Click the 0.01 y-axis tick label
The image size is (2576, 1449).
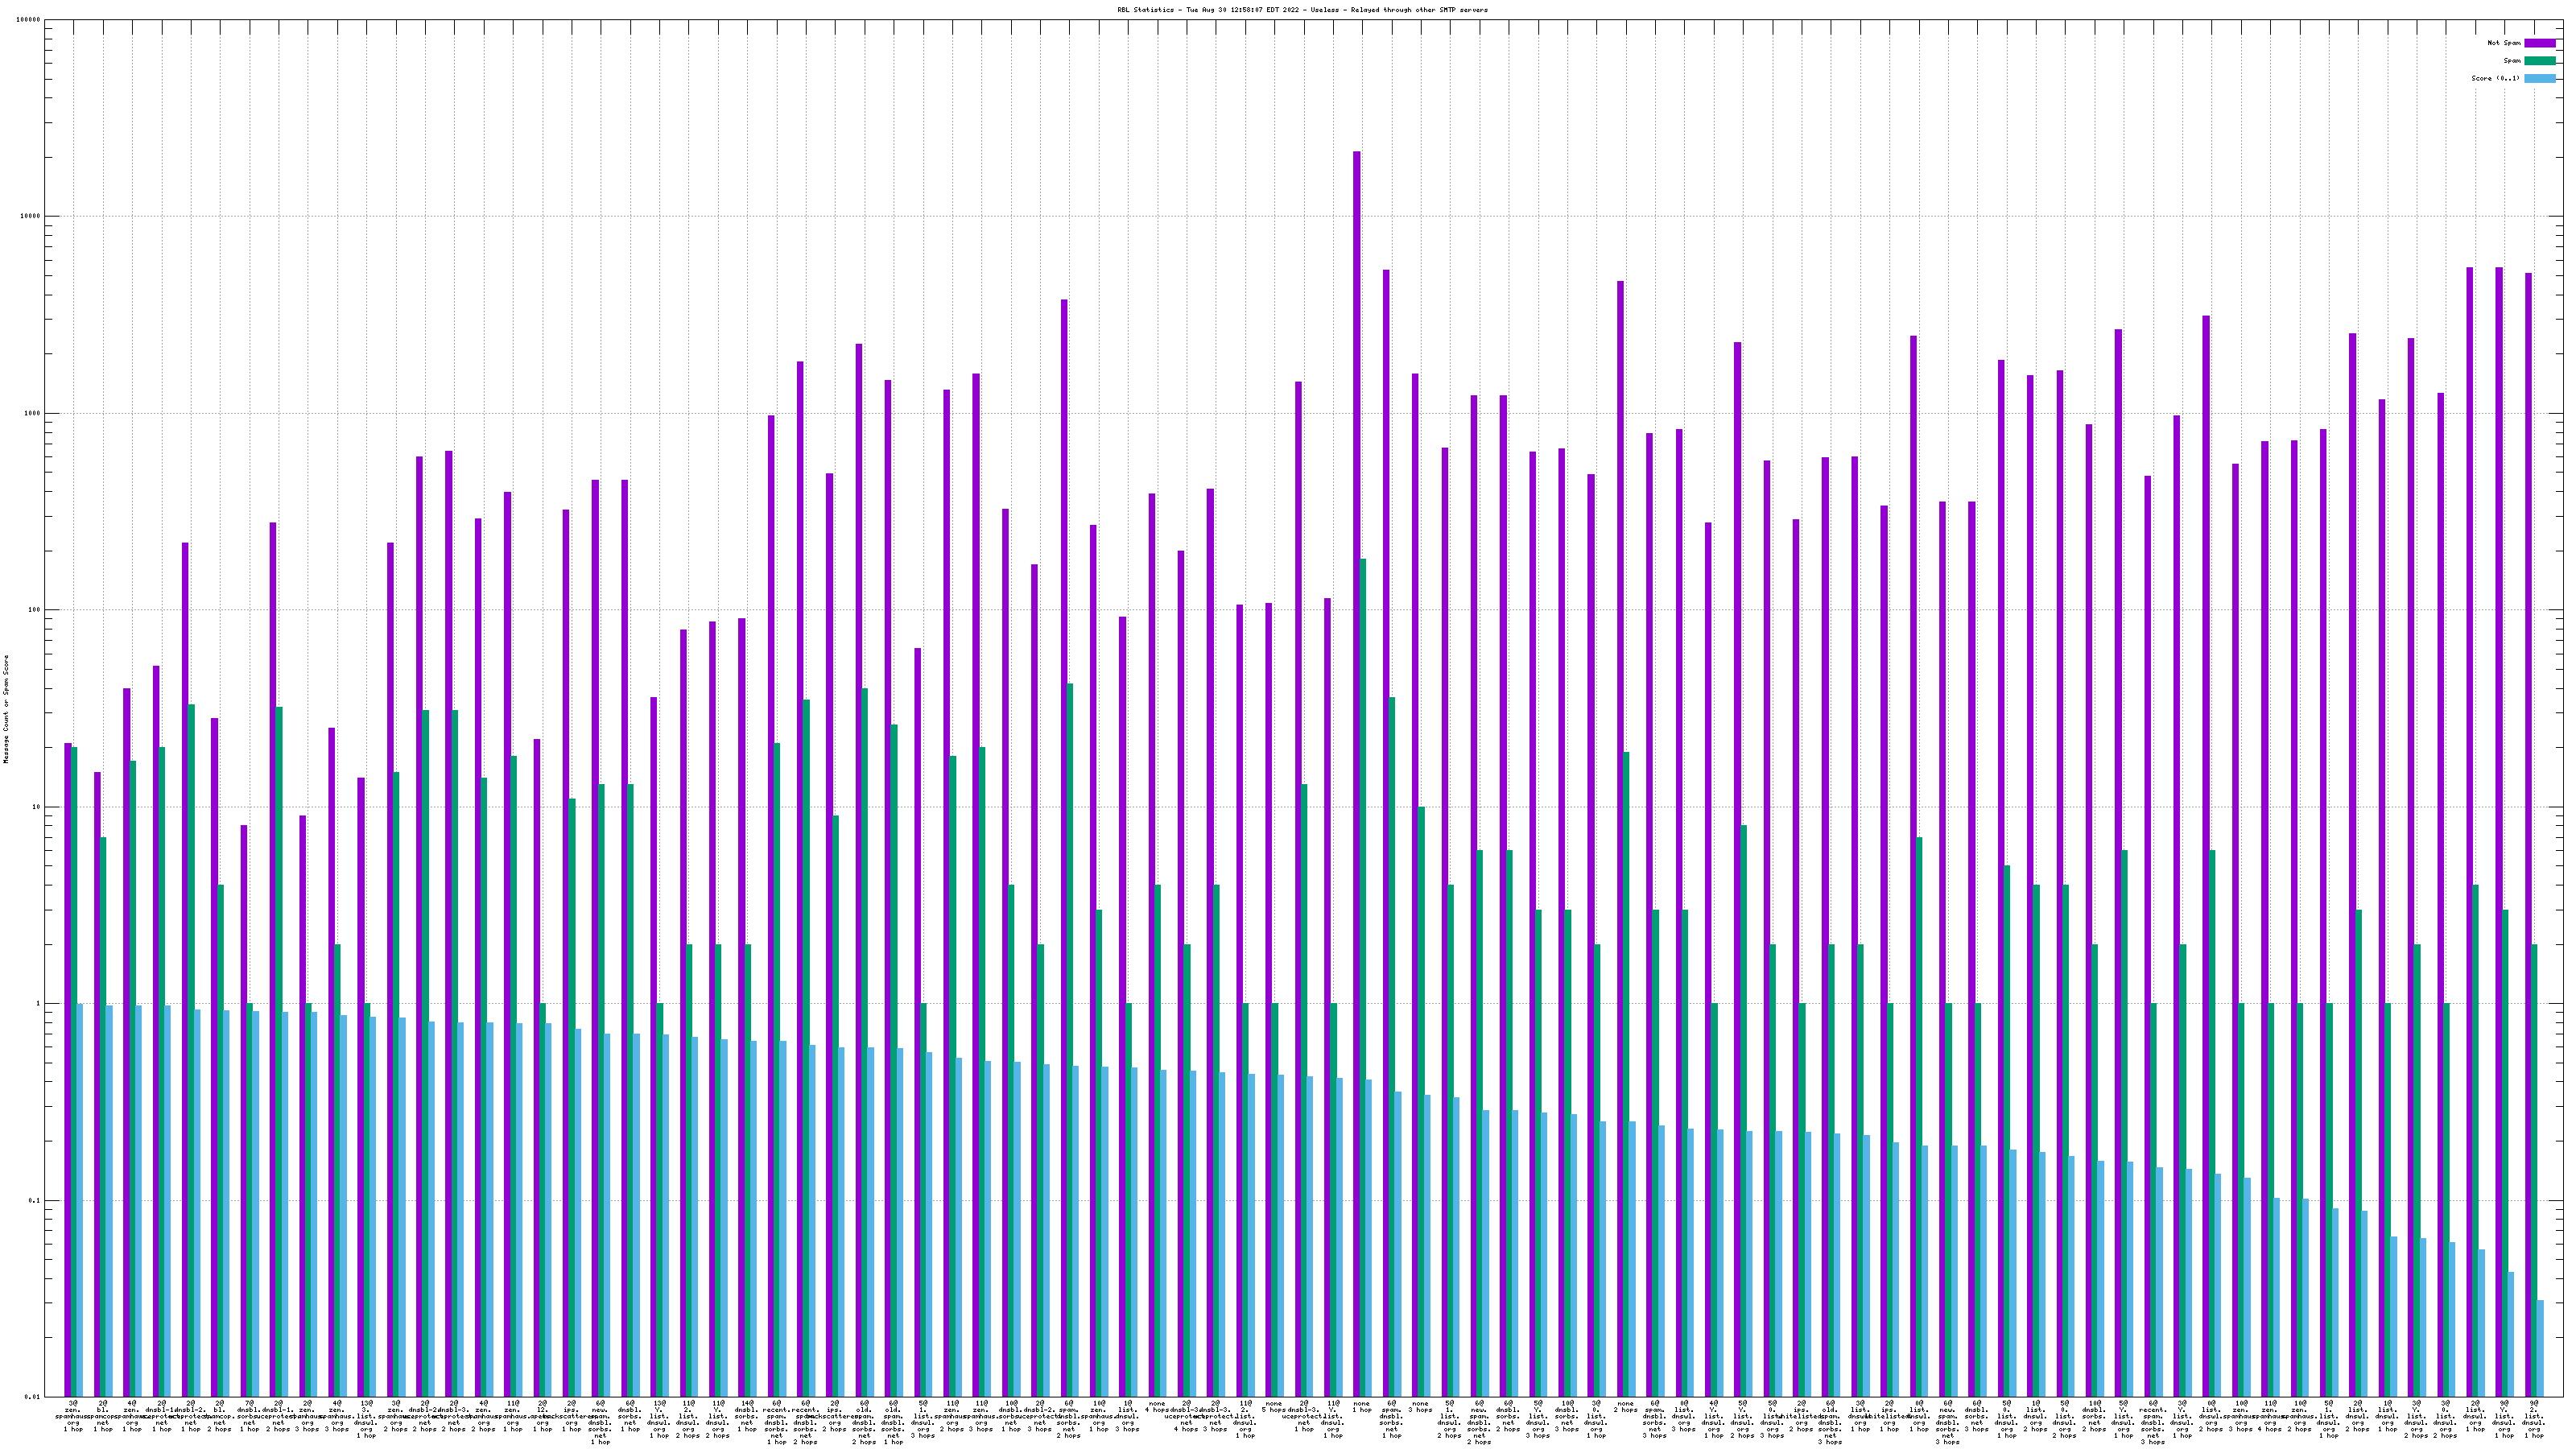click(x=33, y=1397)
